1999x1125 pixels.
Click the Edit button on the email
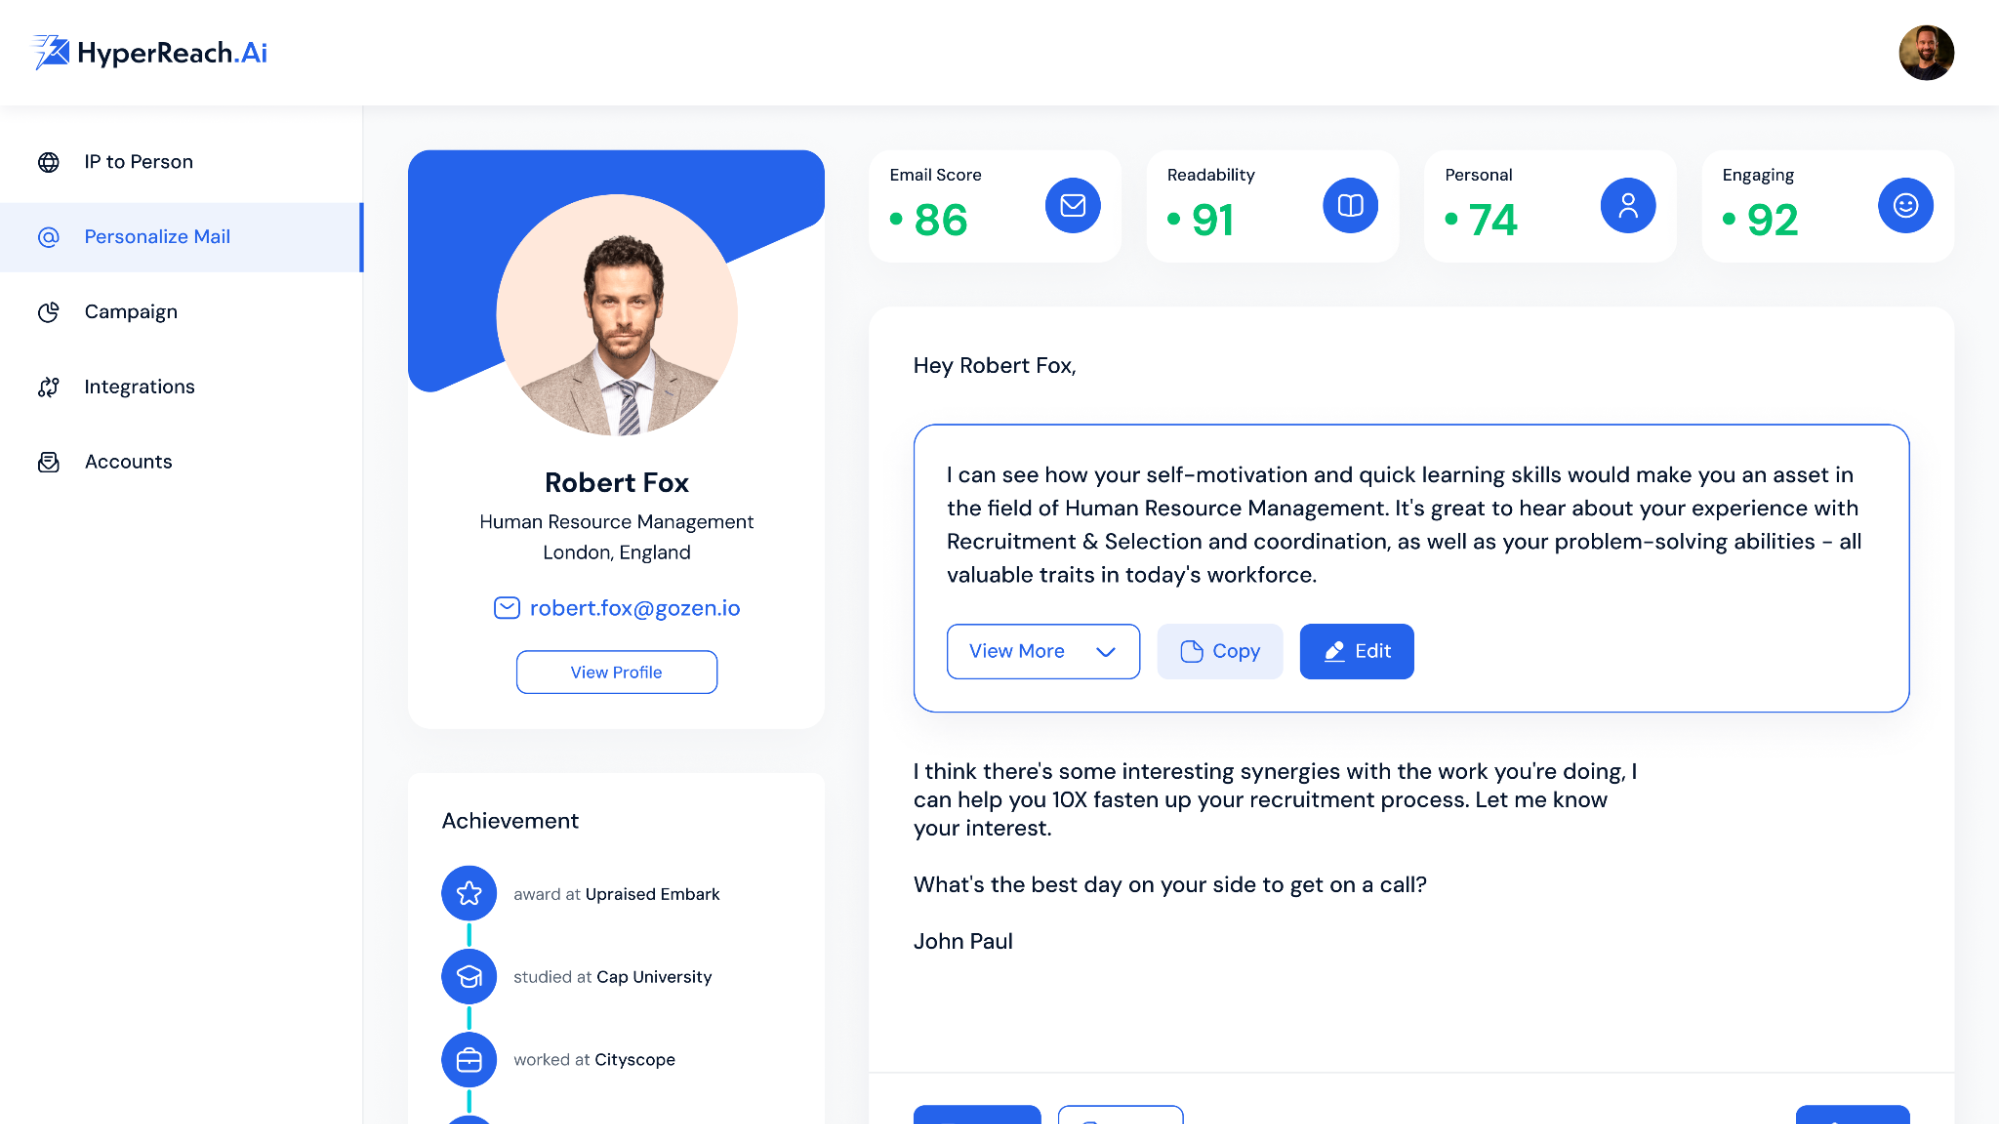tap(1356, 650)
